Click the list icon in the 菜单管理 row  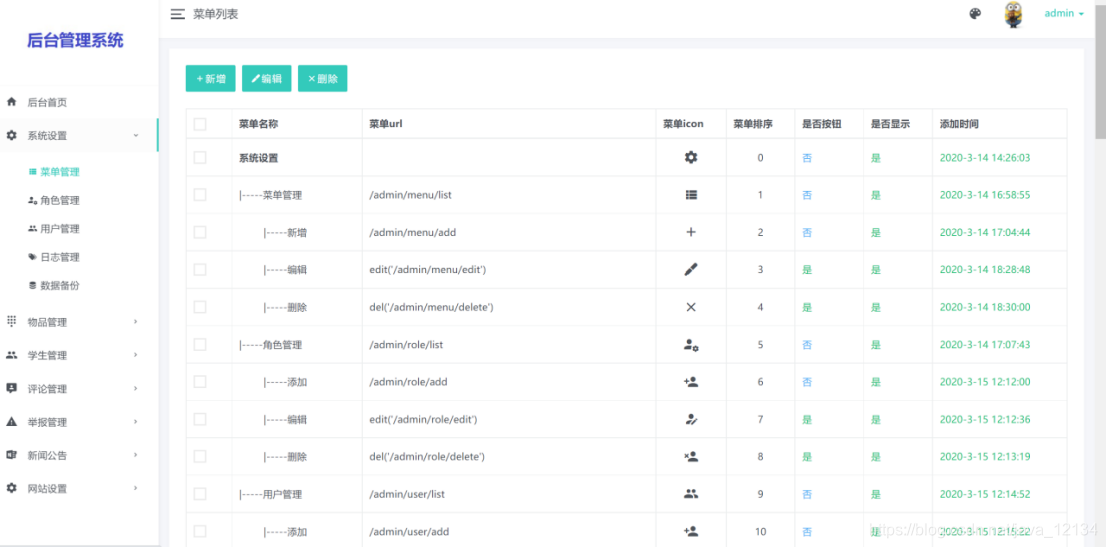coord(690,194)
